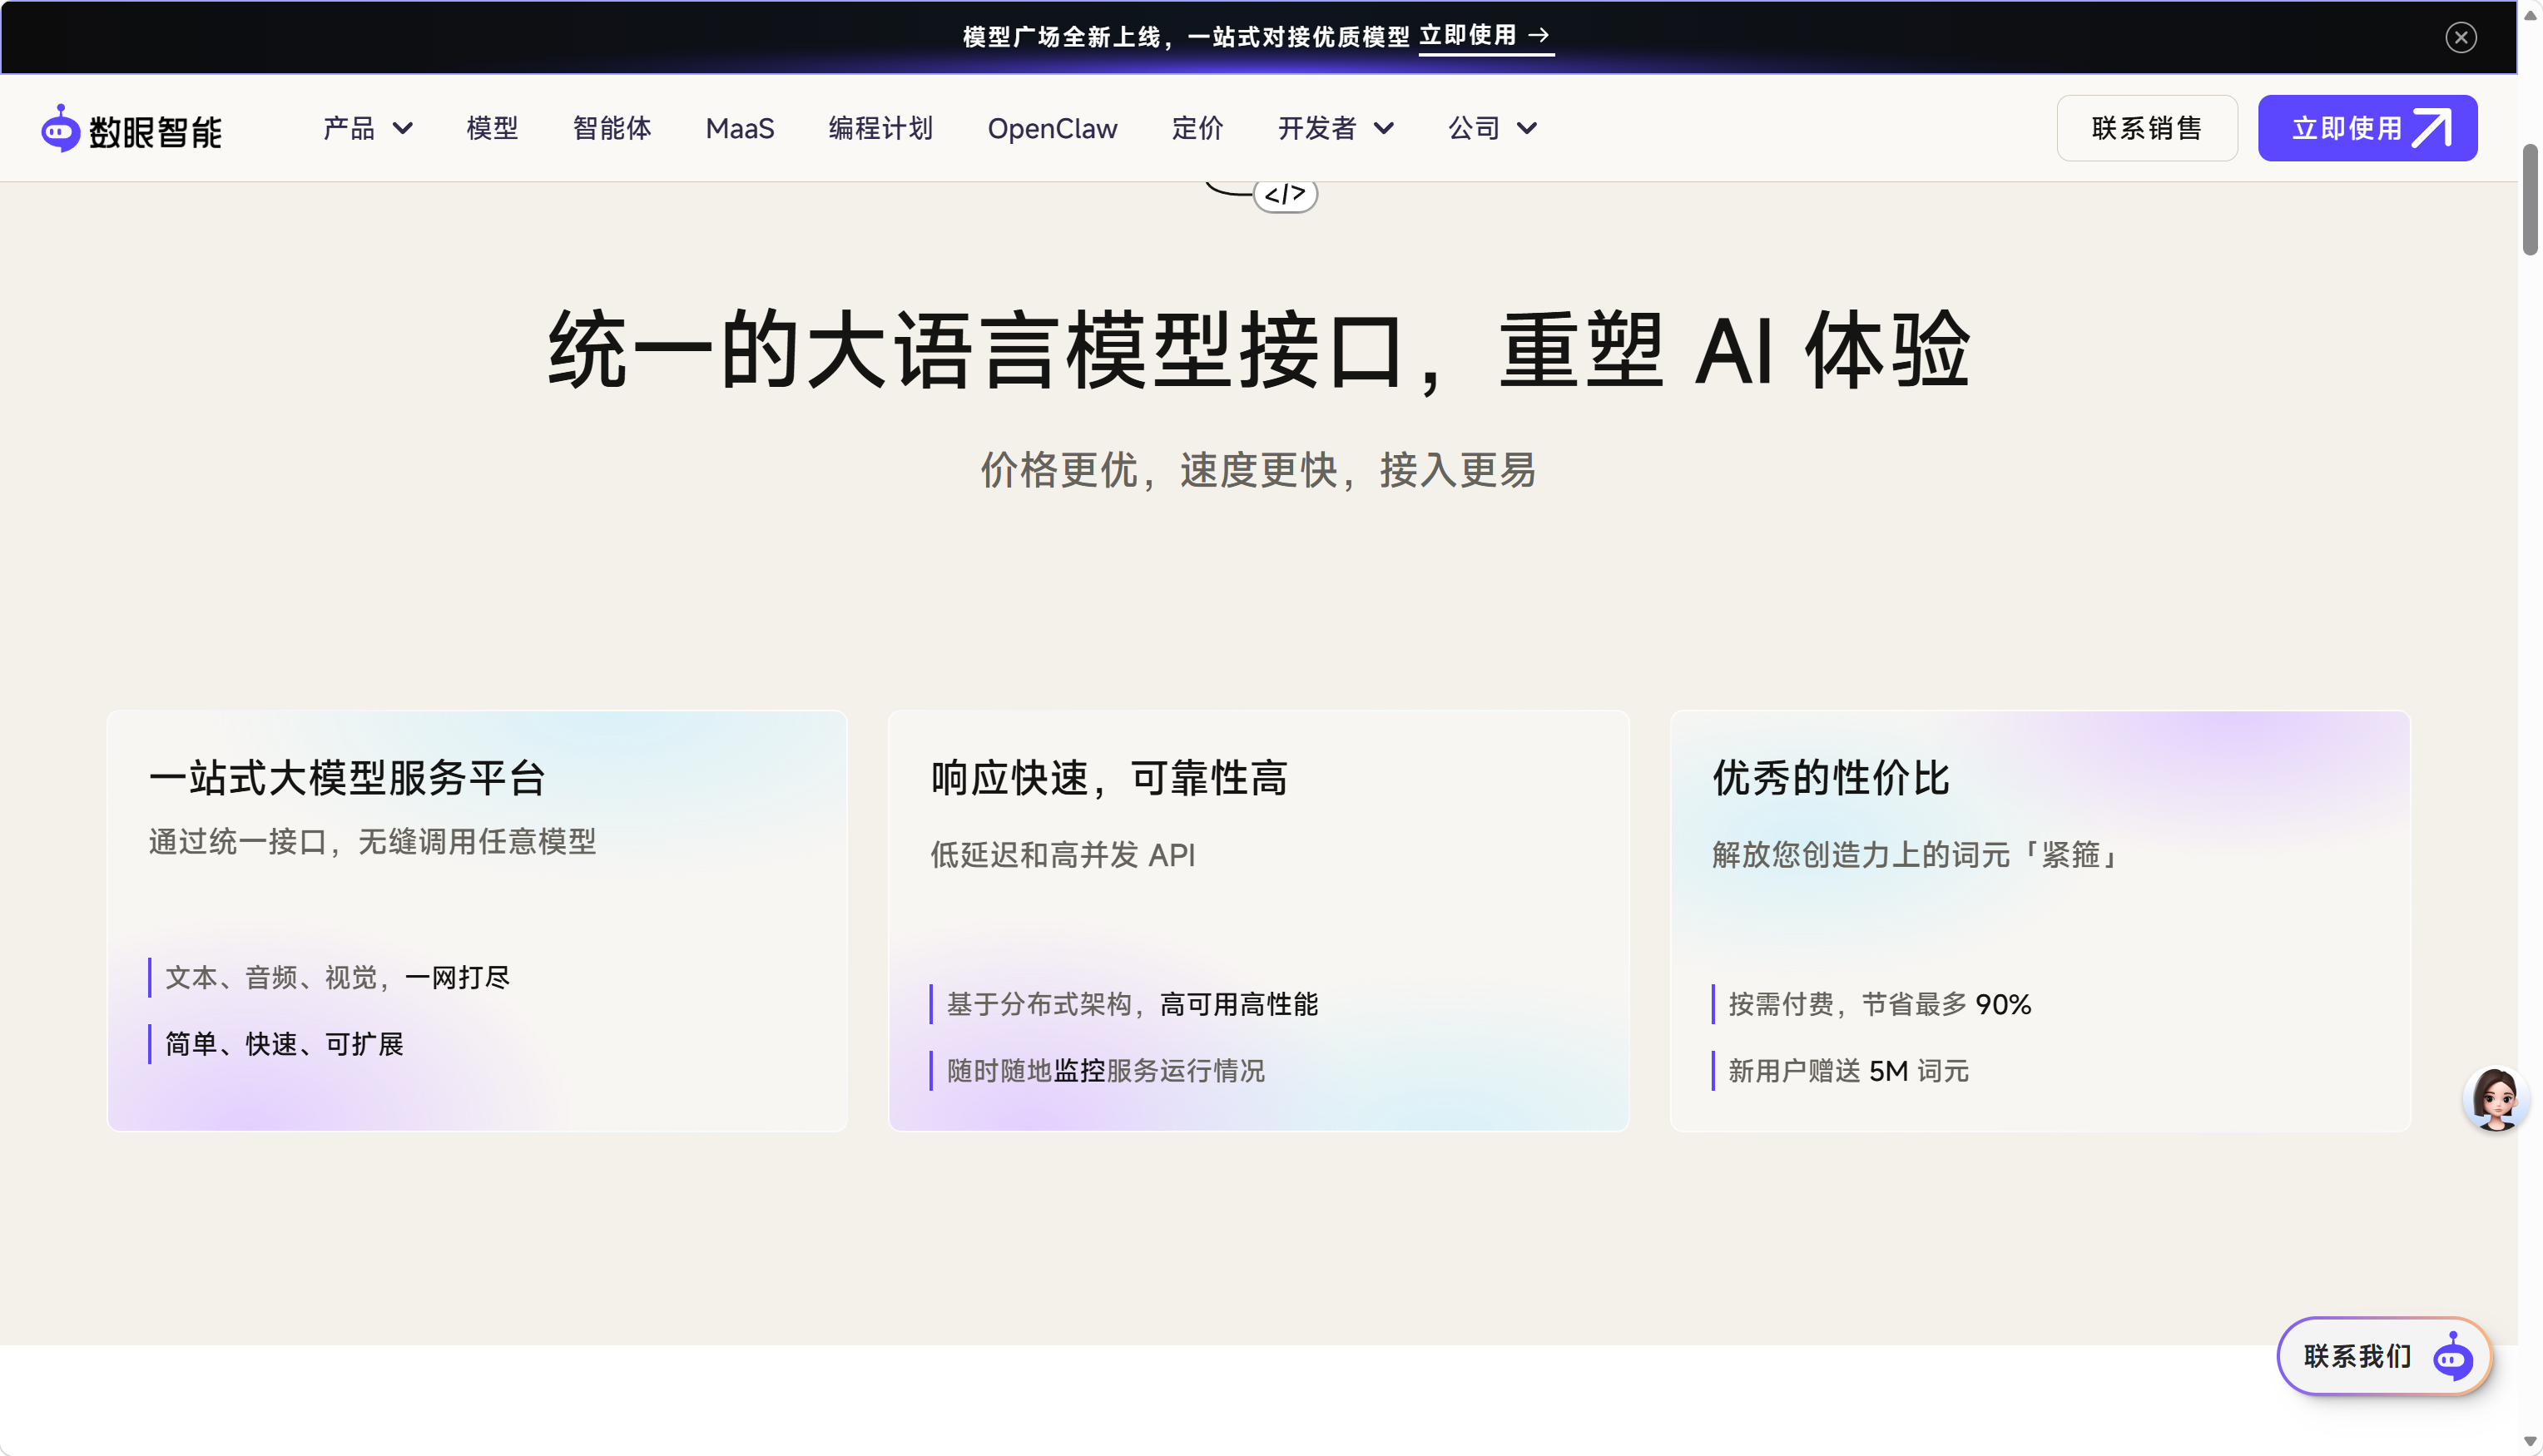Click the robot icon in 联系我们 widget
This screenshot has width=2543, height=1456.
(x=2453, y=1357)
